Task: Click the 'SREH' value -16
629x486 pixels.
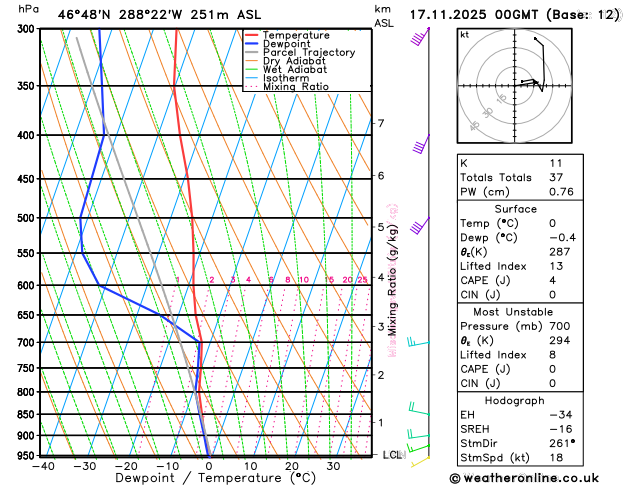Action: [561, 429]
